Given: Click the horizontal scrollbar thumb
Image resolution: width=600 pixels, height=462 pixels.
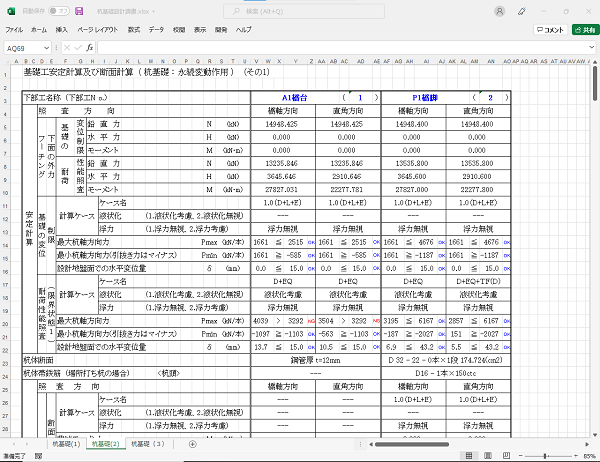Looking at the screenshot, I should [x=412, y=444].
